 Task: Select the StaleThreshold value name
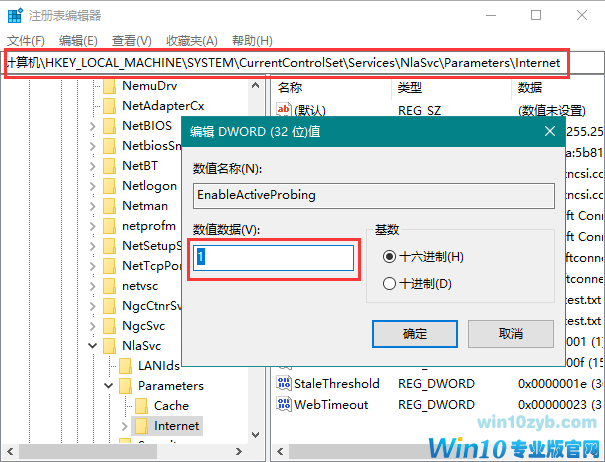(337, 384)
